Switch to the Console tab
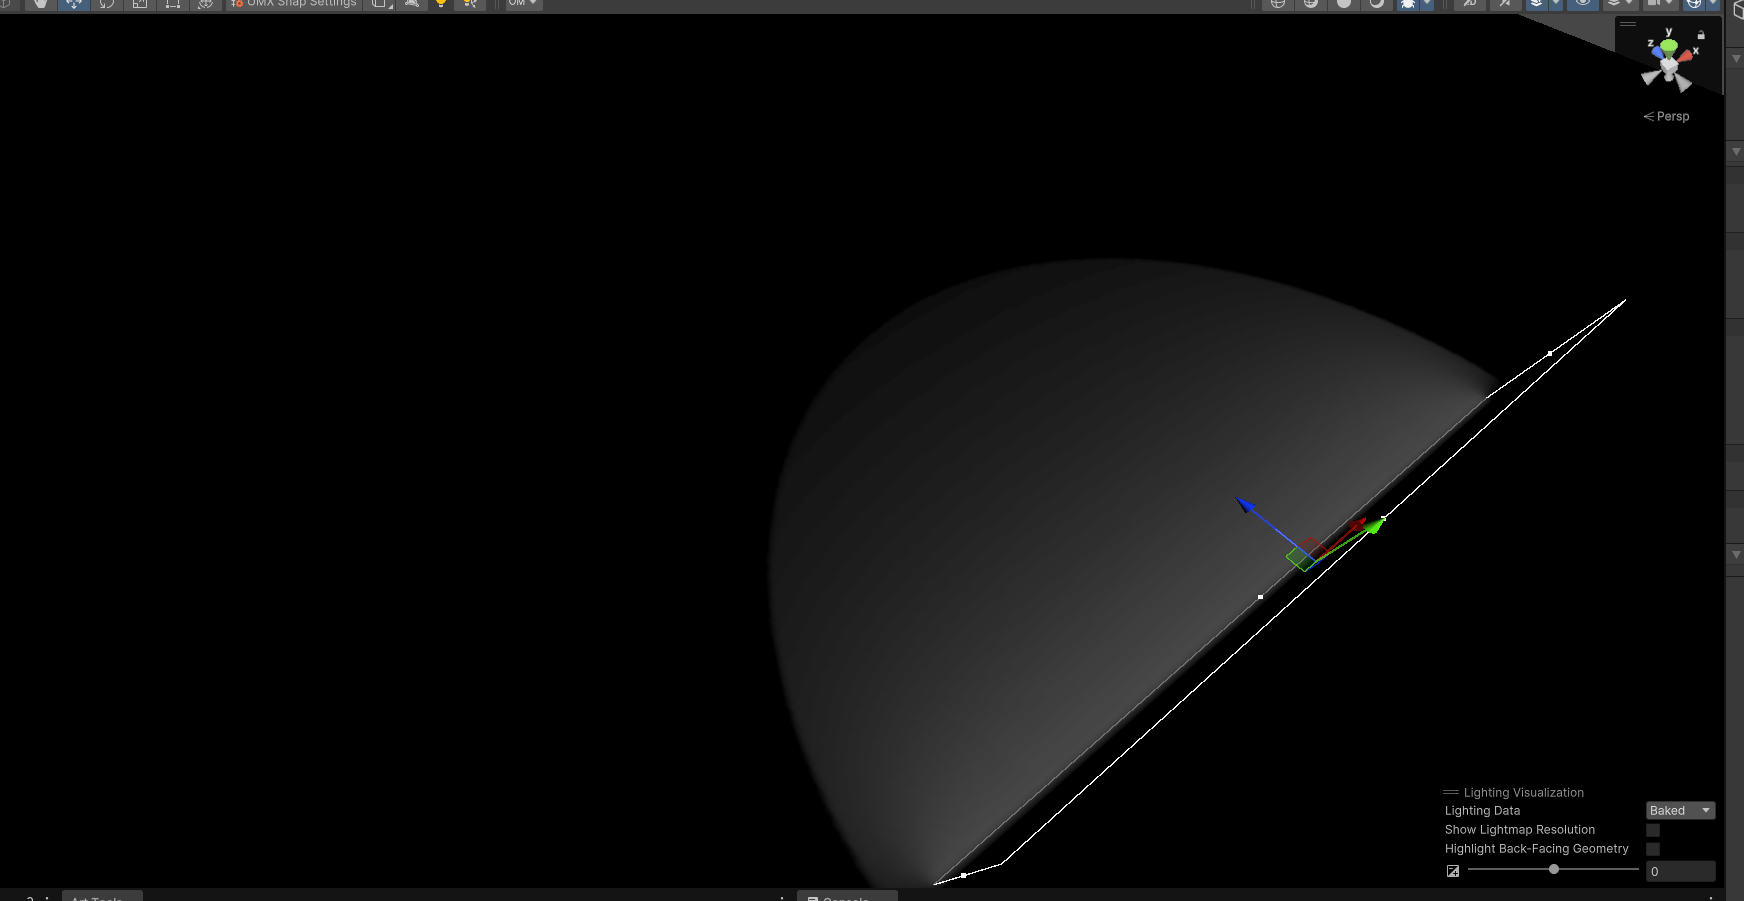Image resolution: width=1744 pixels, height=901 pixels. pyautogui.click(x=845, y=897)
